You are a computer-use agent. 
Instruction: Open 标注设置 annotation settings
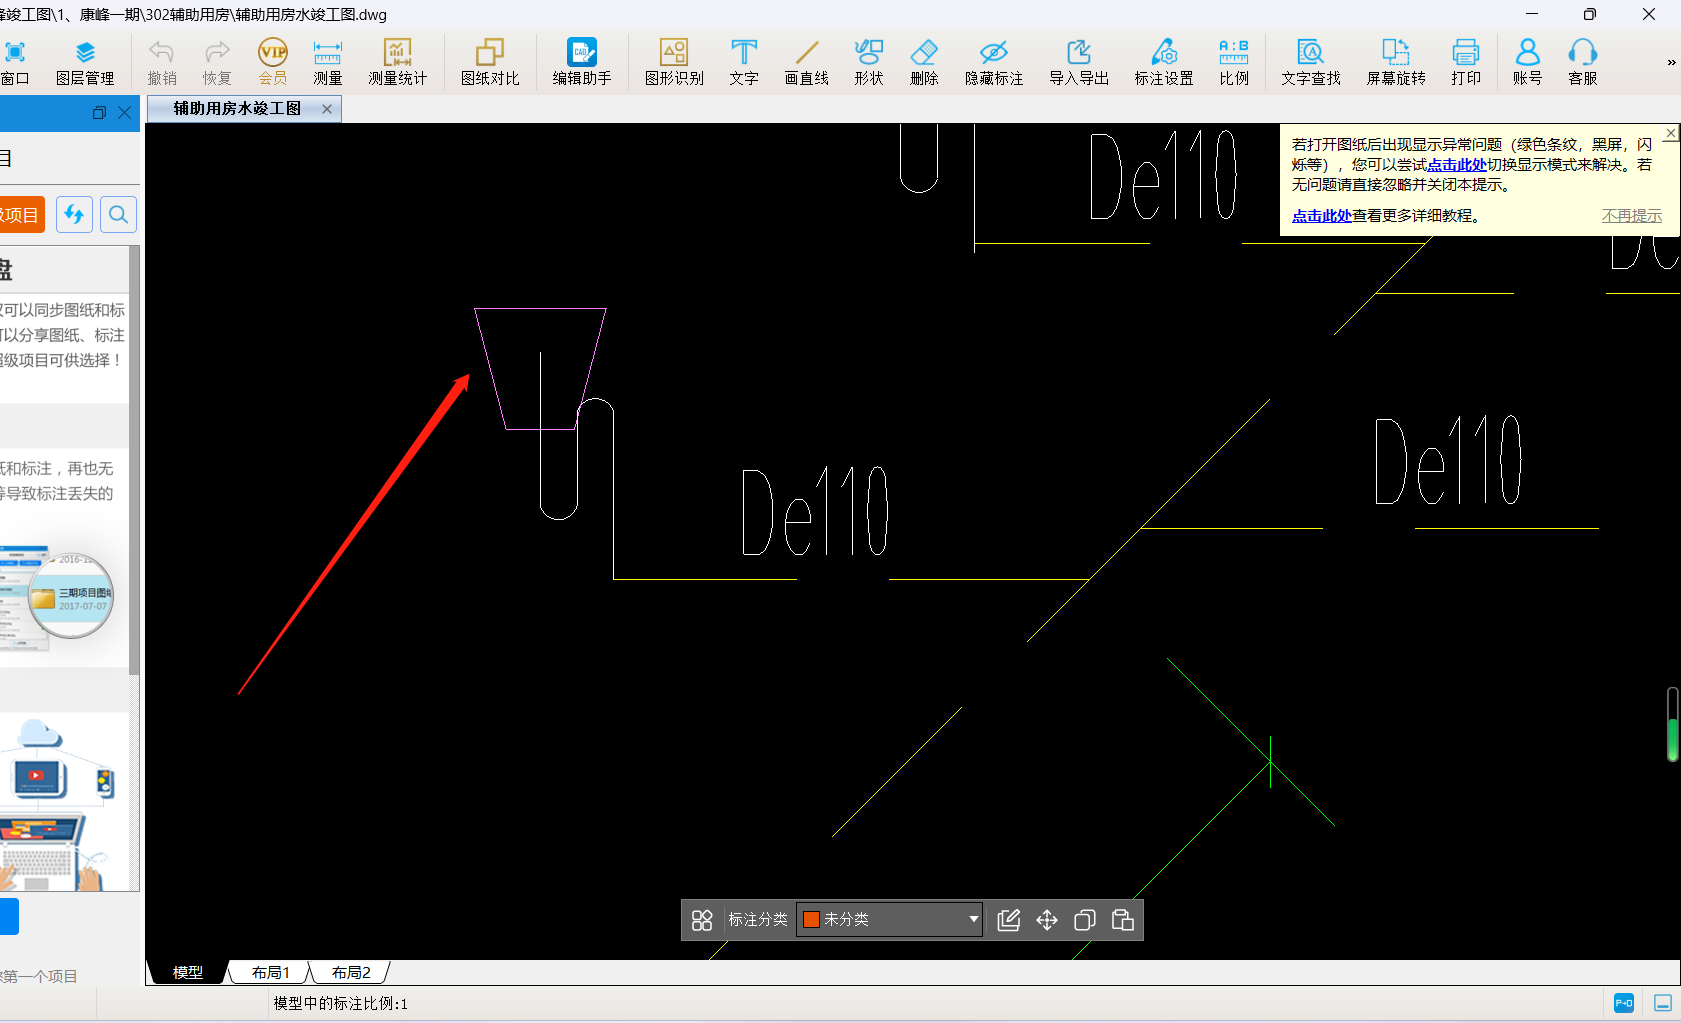pyautogui.click(x=1164, y=62)
